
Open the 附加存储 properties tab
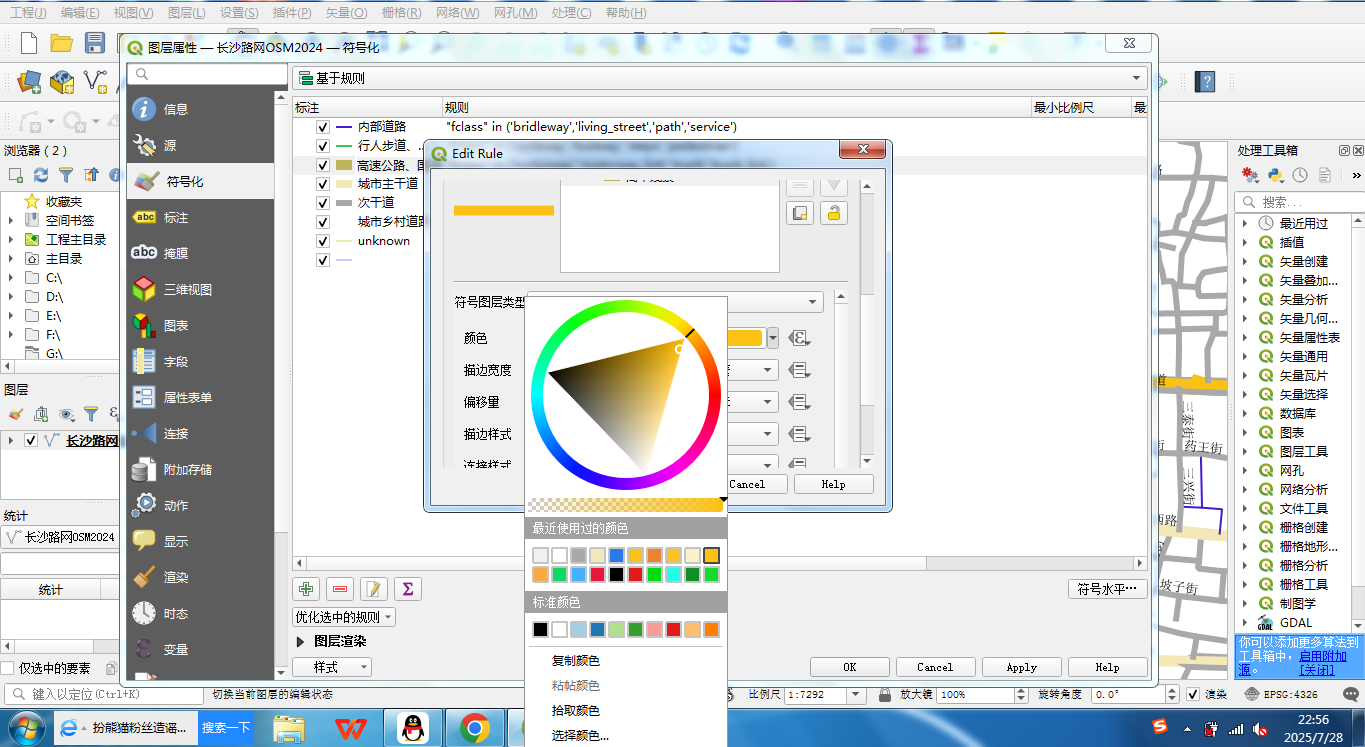point(200,469)
